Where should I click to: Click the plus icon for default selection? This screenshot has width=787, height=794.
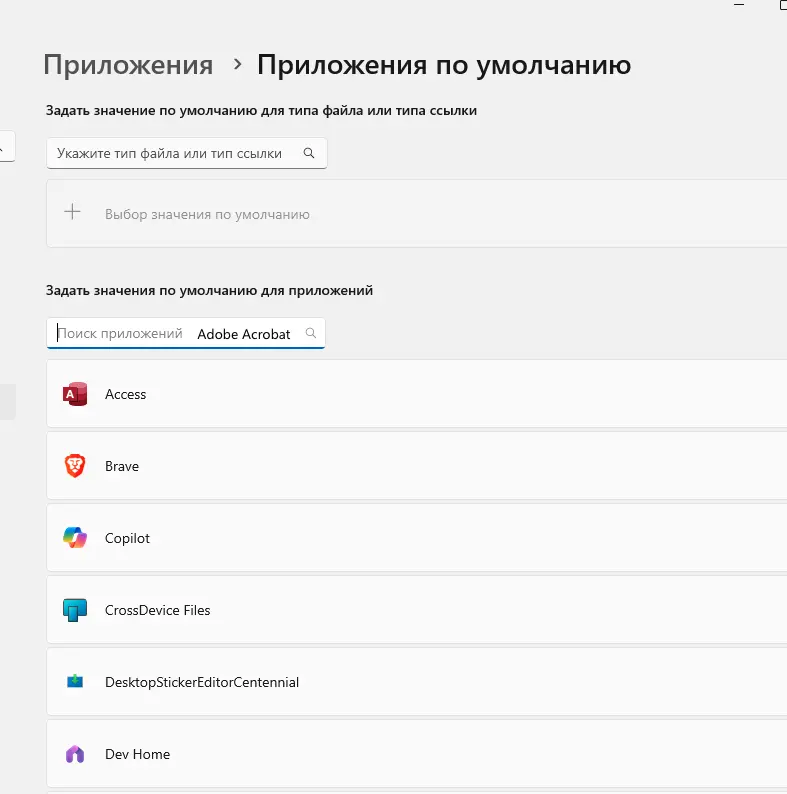pyautogui.click(x=72, y=212)
